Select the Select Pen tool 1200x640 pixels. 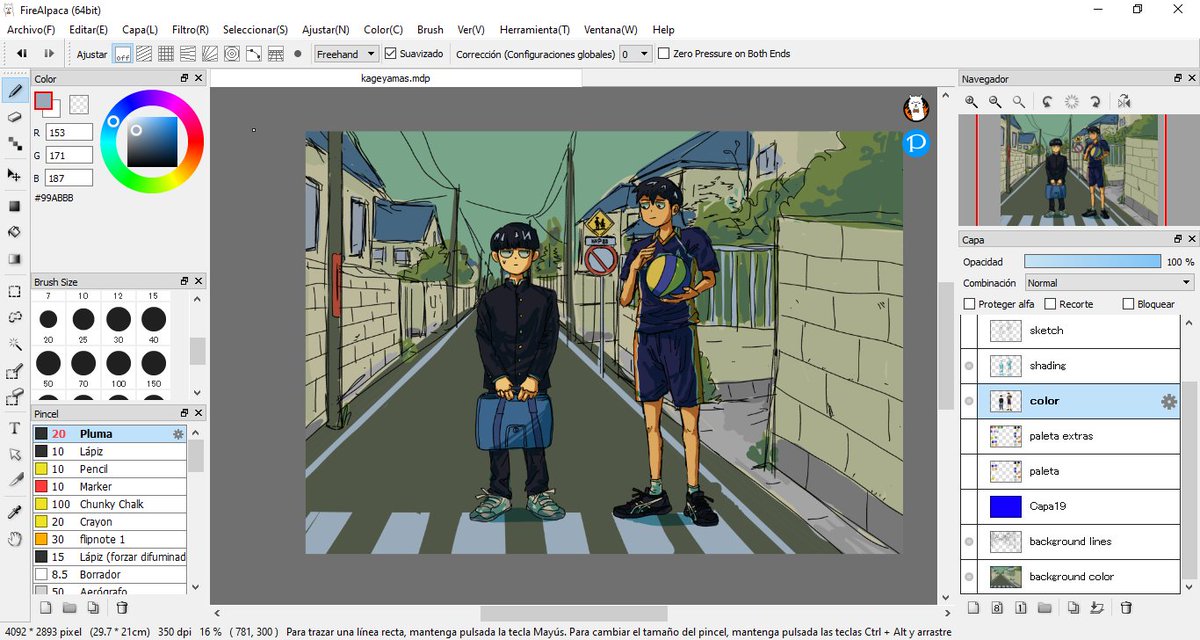tap(14, 372)
